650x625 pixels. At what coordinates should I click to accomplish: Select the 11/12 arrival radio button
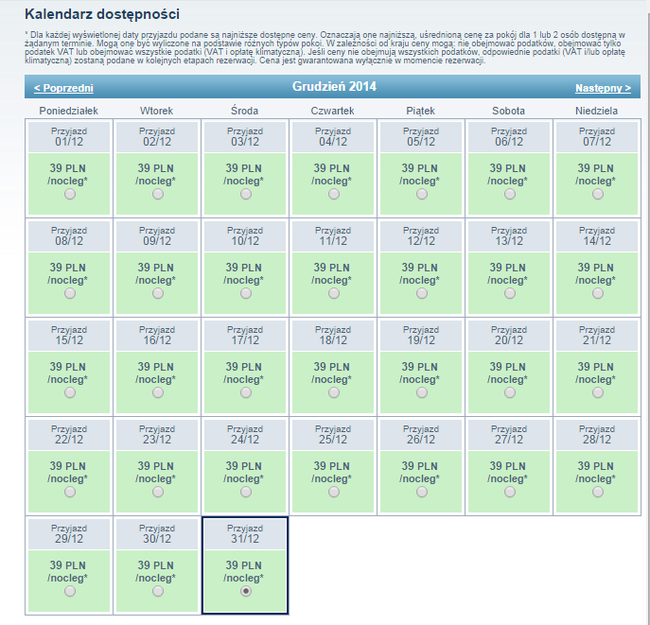334,293
